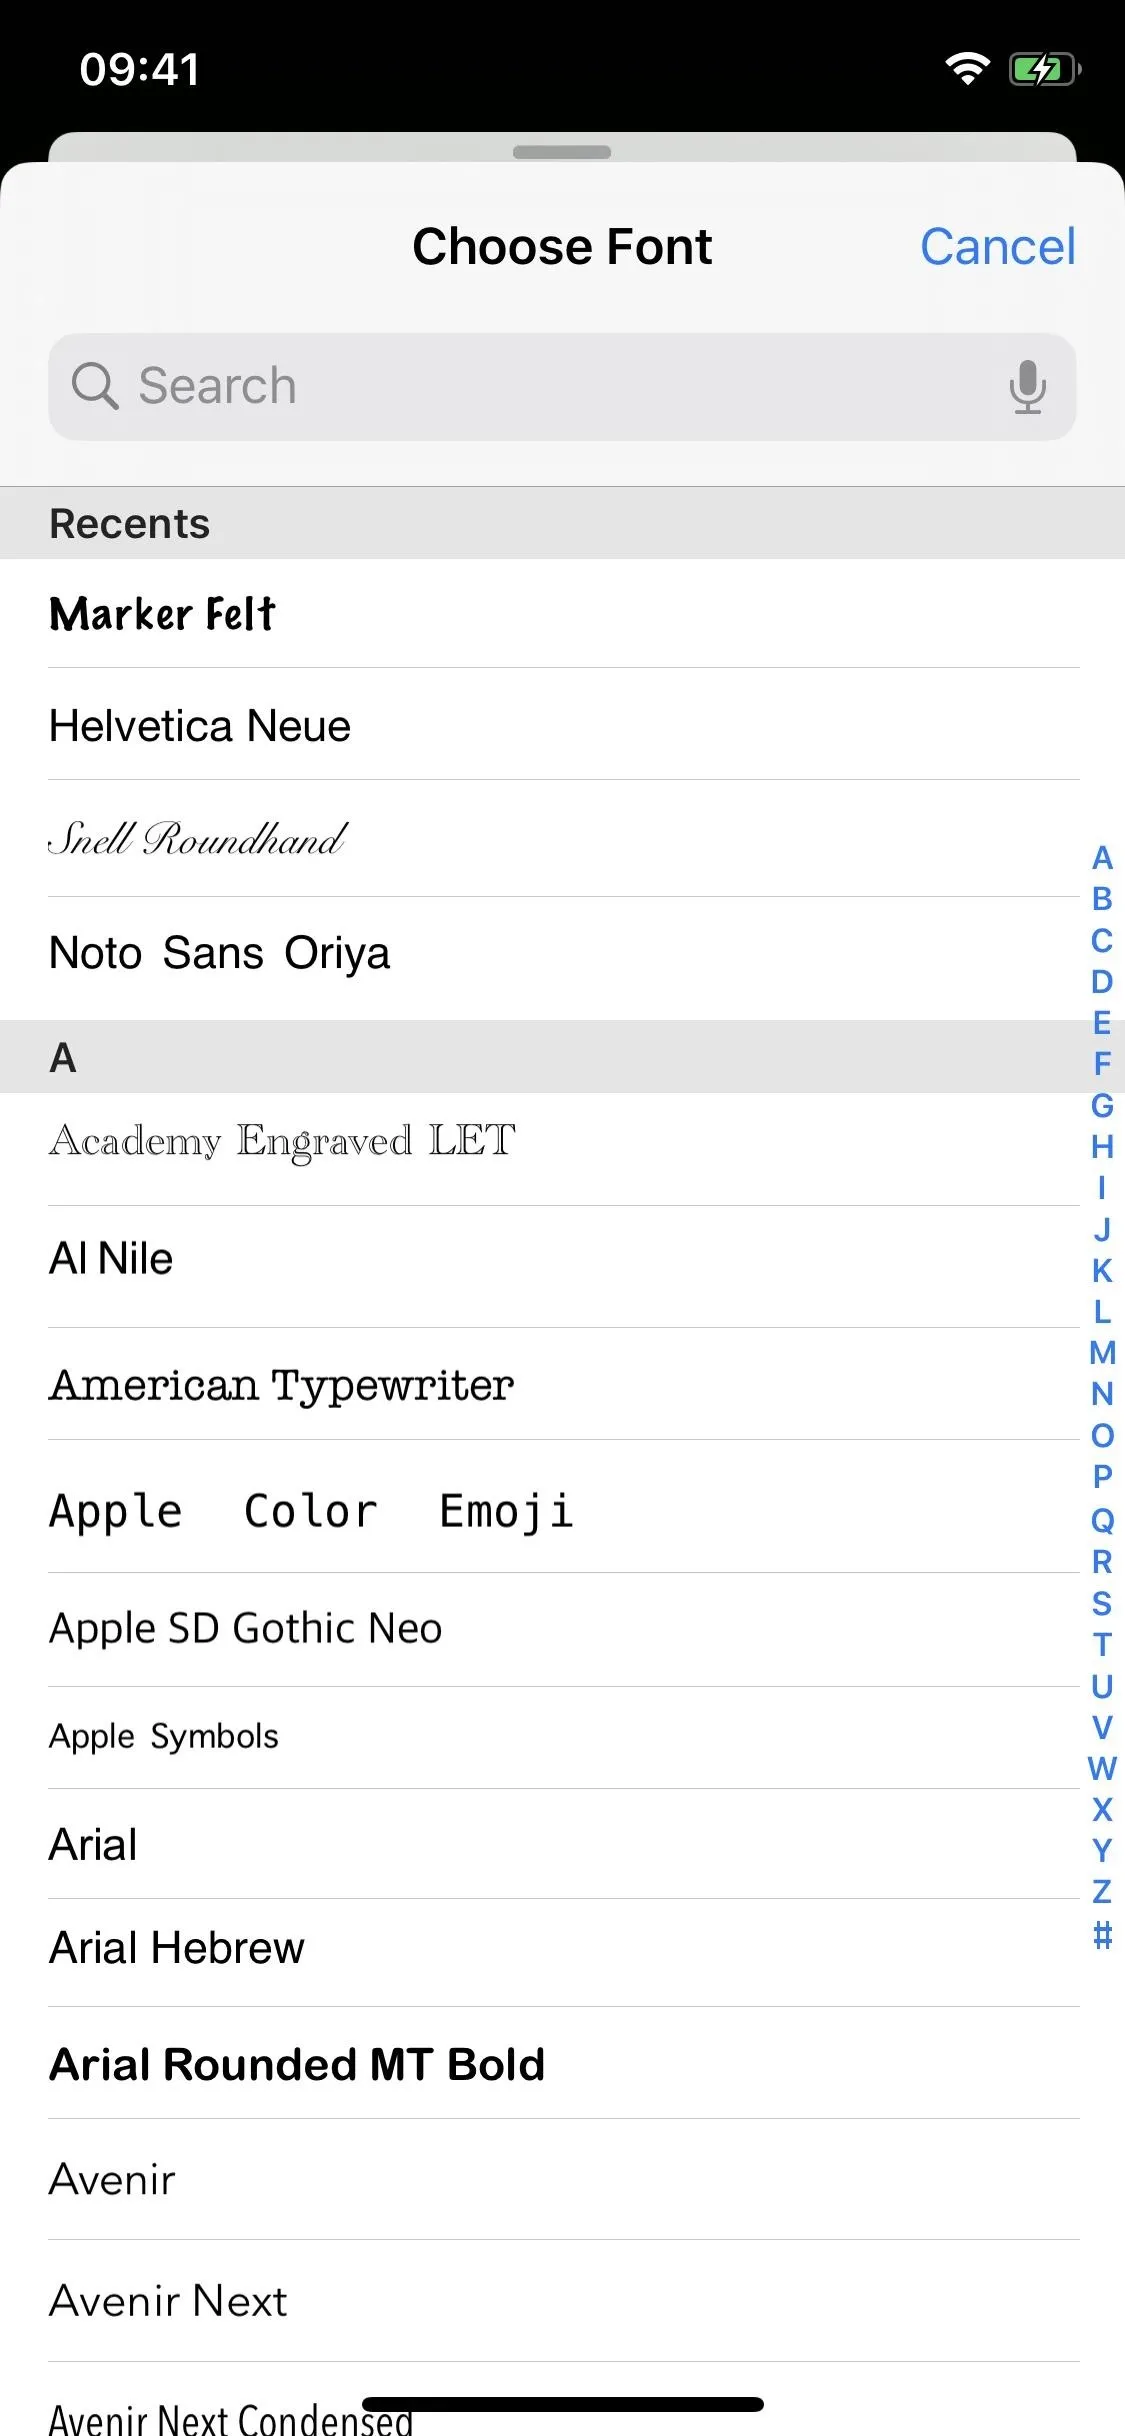This screenshot has height=2436, width=1125.
Task: Tap the home indicator bar
Action: (562, 2404)
